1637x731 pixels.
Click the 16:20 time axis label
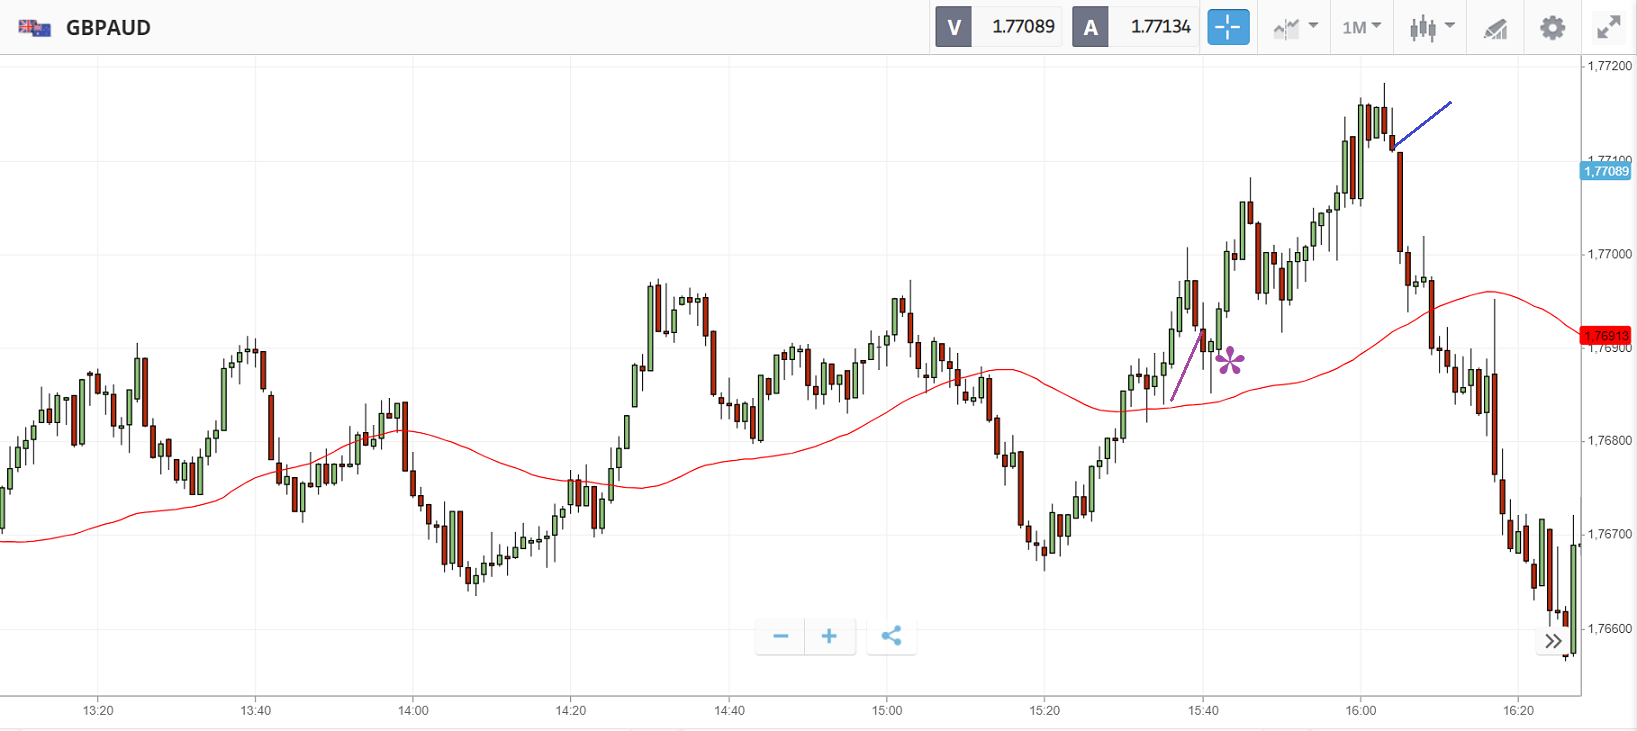(1519, 711)
